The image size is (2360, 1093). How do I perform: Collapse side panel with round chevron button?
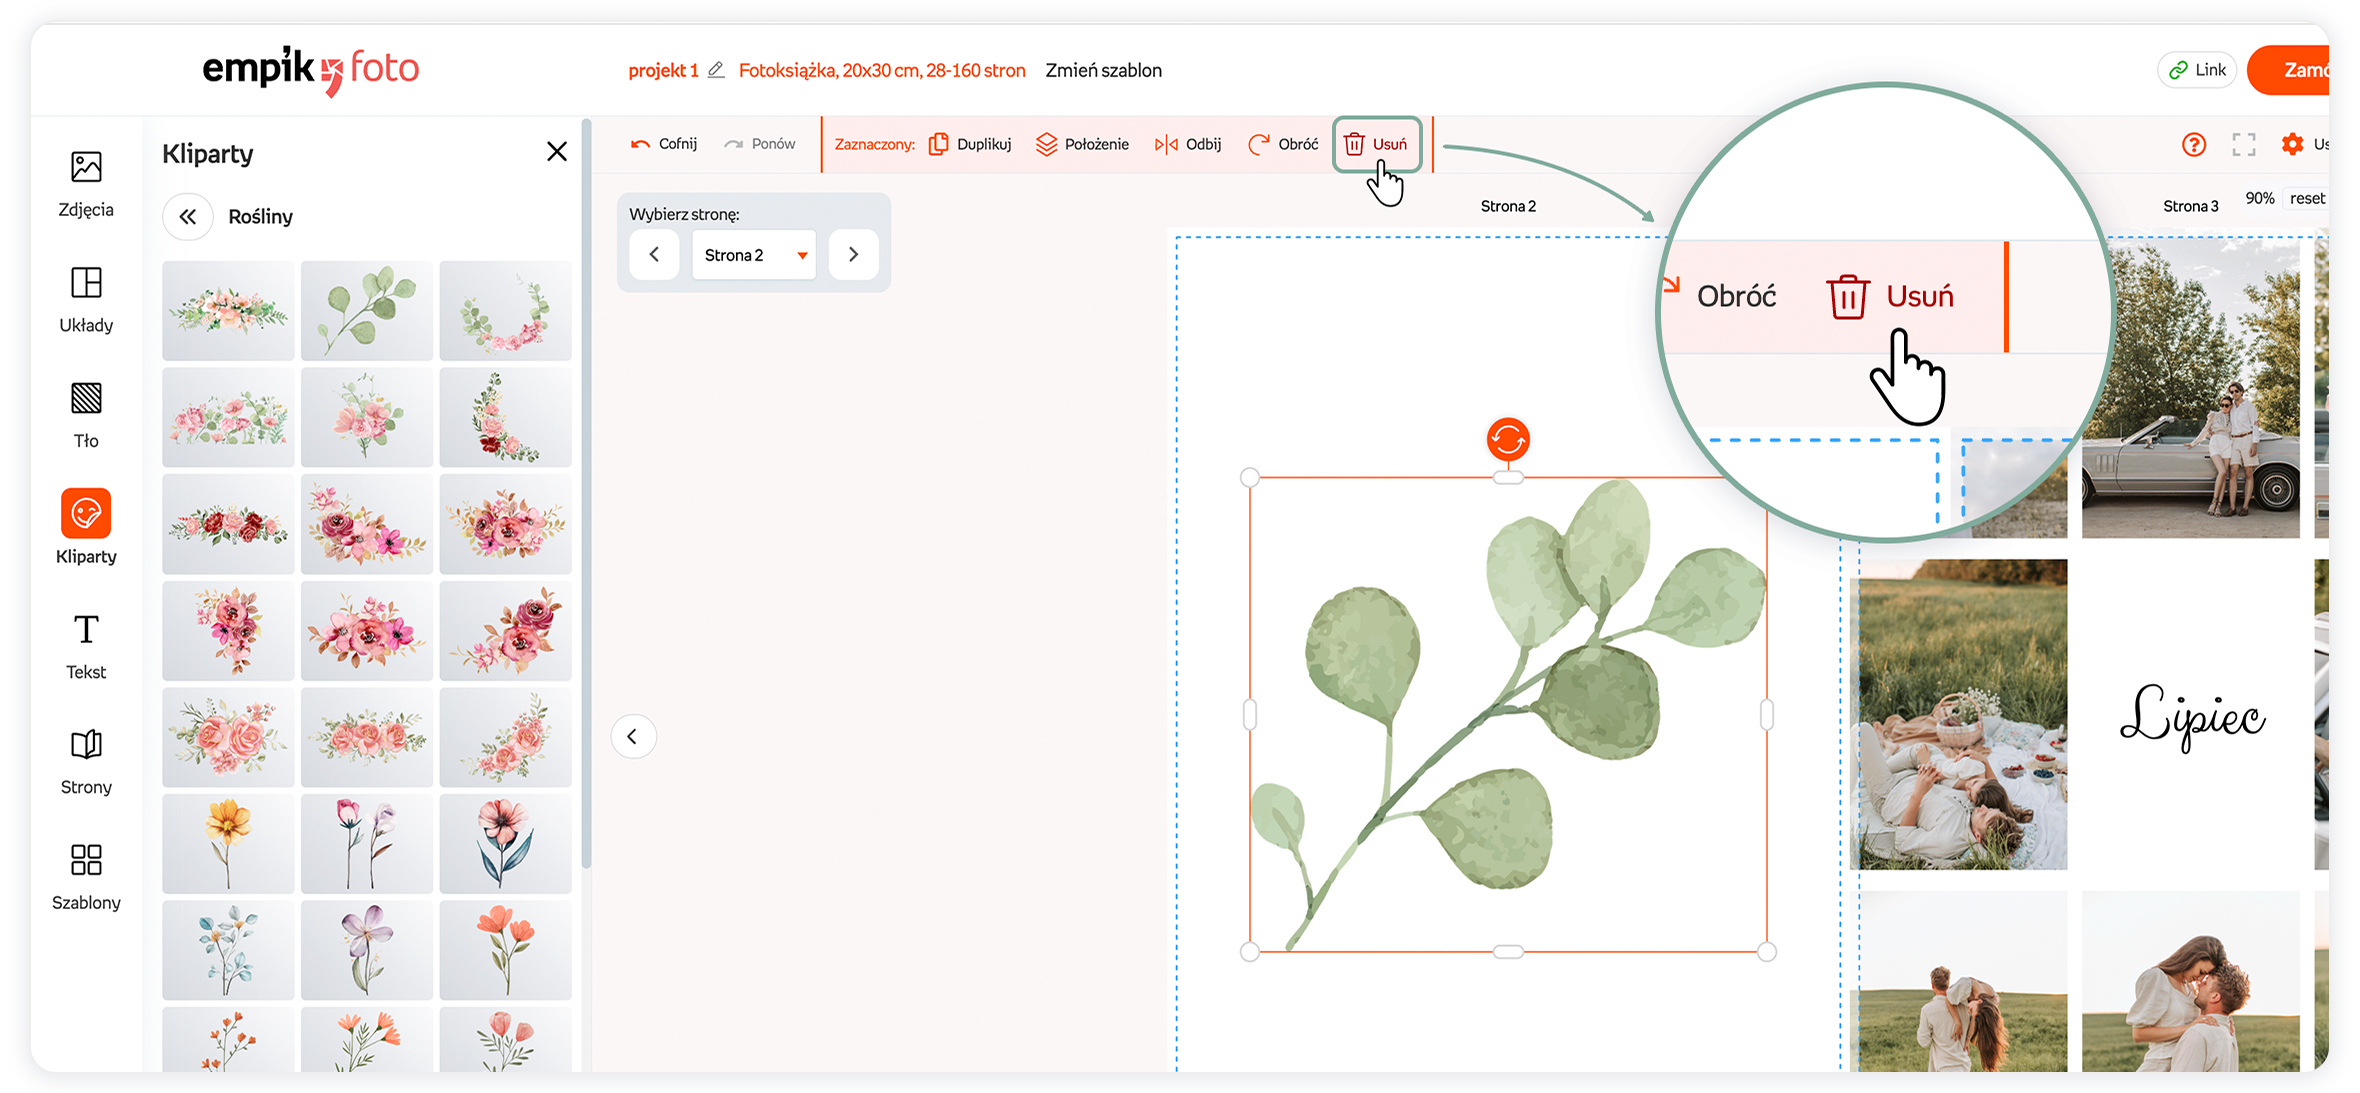coord(633,737)
